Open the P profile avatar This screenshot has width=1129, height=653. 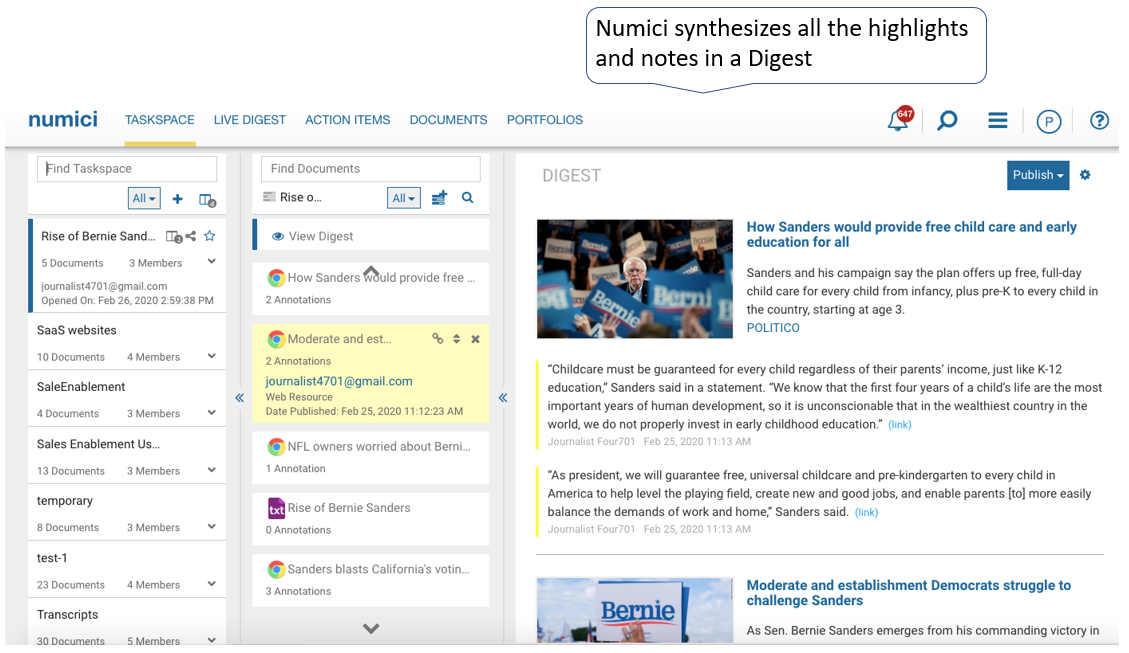pyautogui.click(x=1048, y=120)
